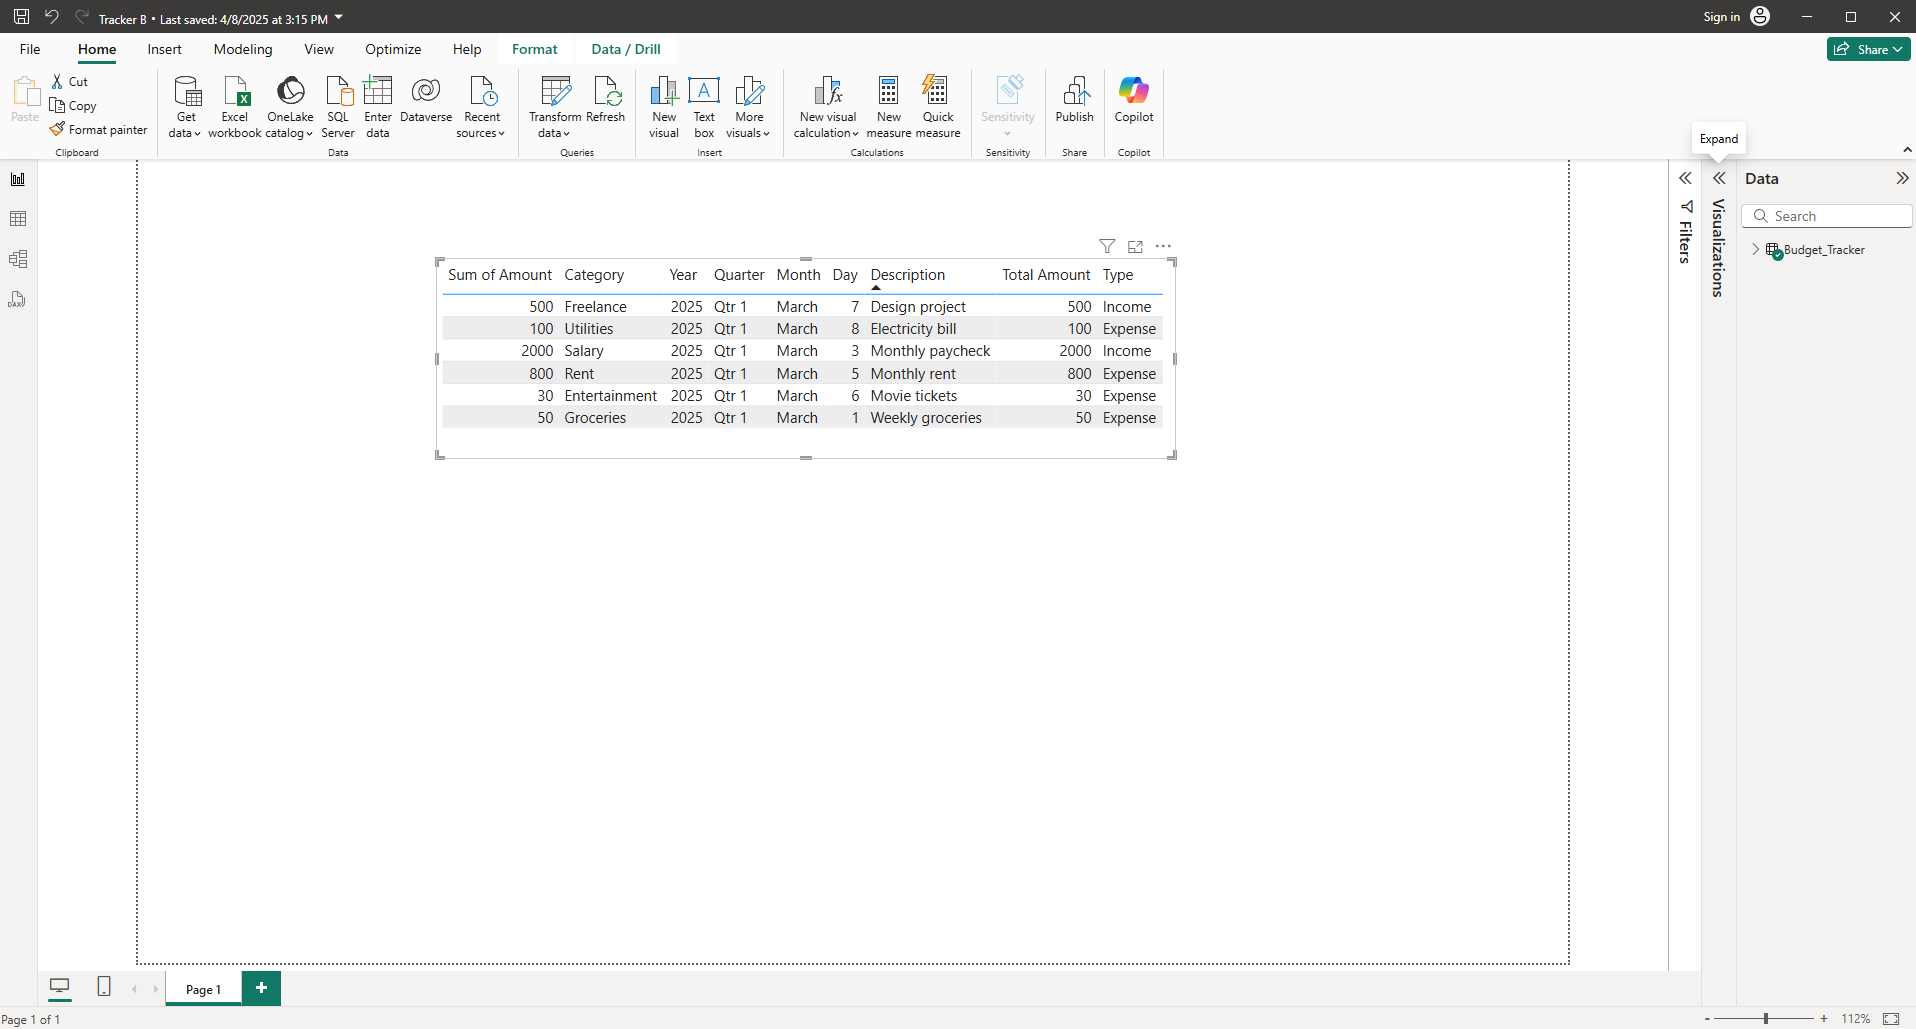Viewport: 1916px width, 1029px height.
Task: Create a Quick measure
Action: 937,106
